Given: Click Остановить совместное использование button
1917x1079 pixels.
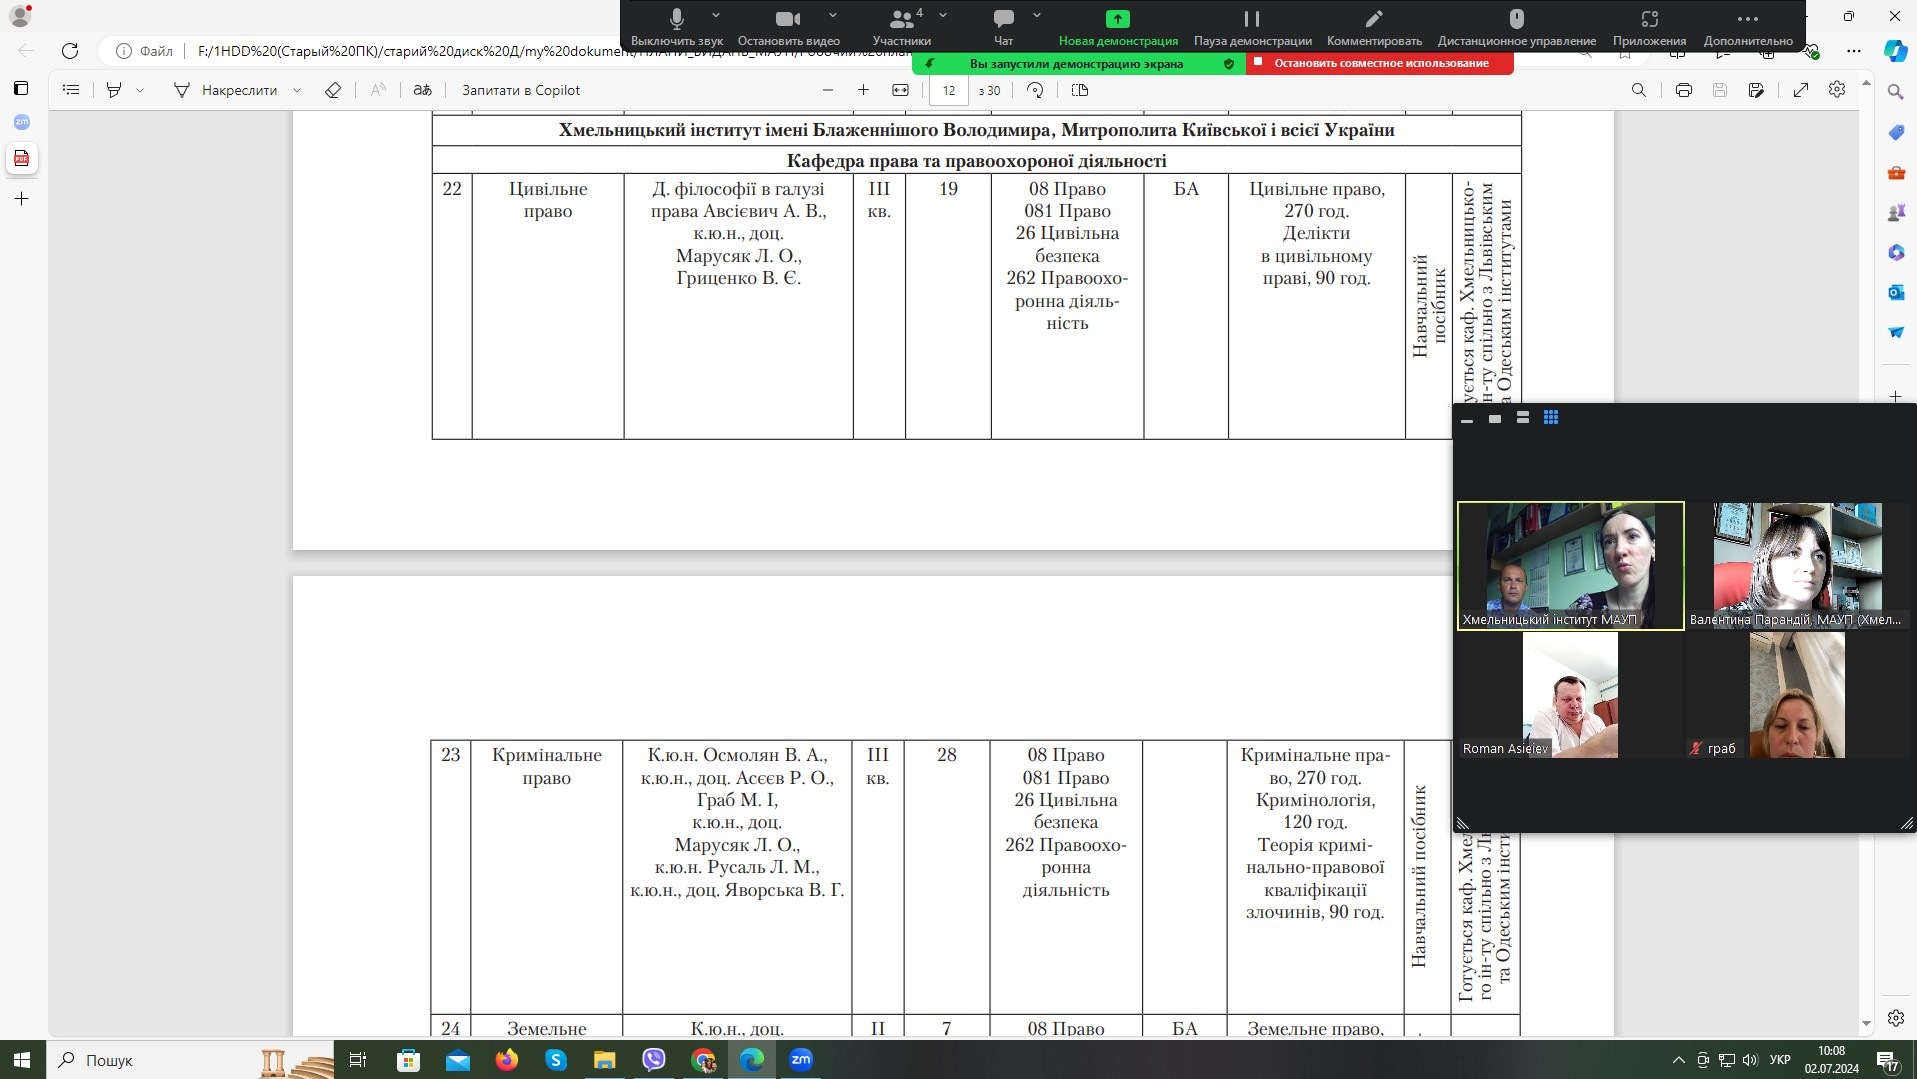Looking at the screenshot, I should tap(1380, 63).
